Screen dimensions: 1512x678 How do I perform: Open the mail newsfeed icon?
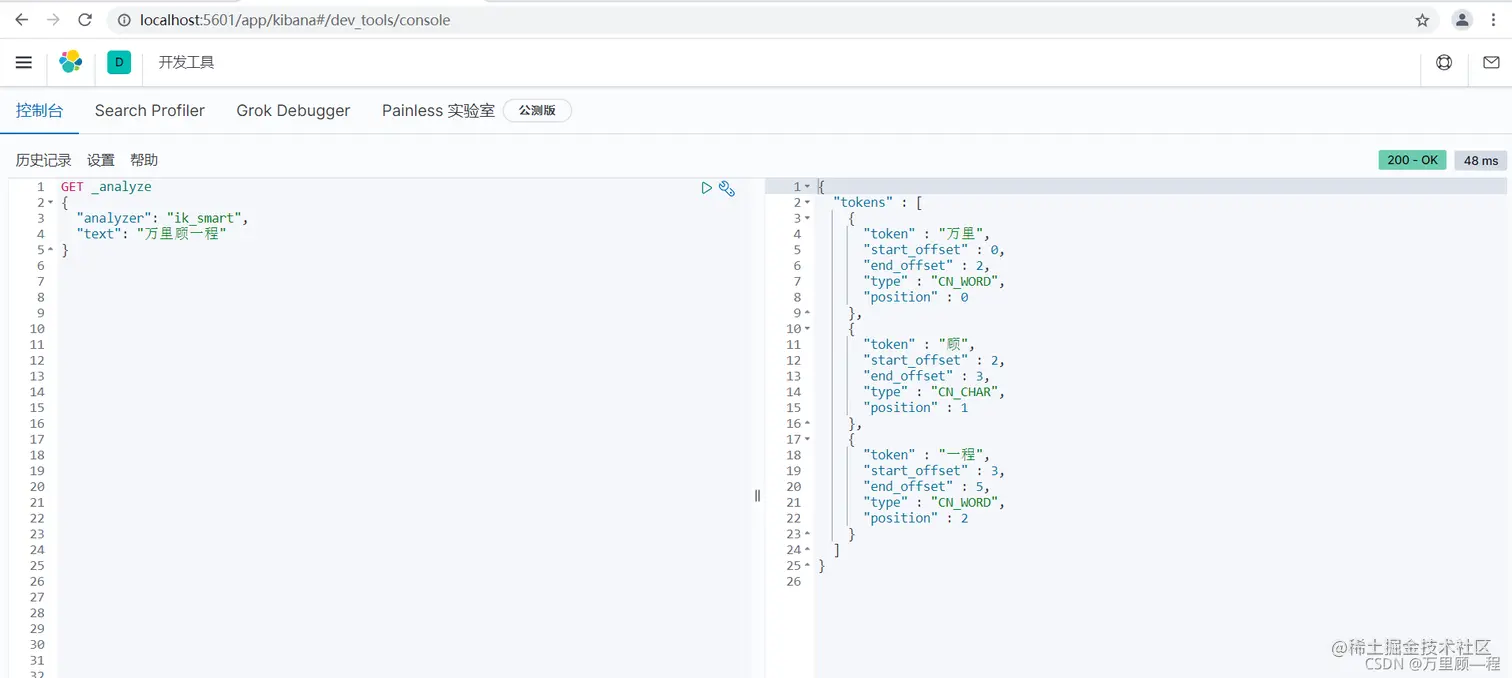click(x=1491, y=62)
